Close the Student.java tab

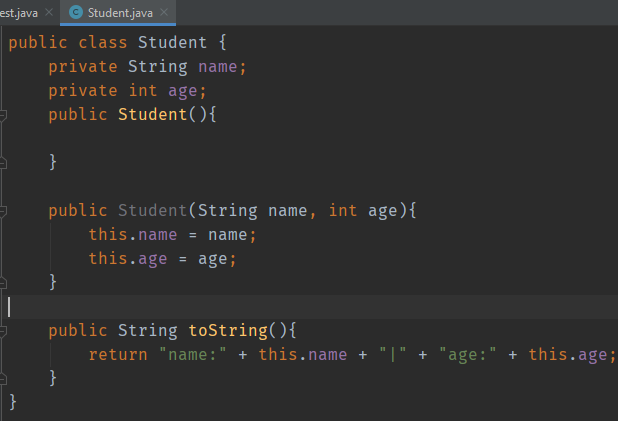click(164, 13)
